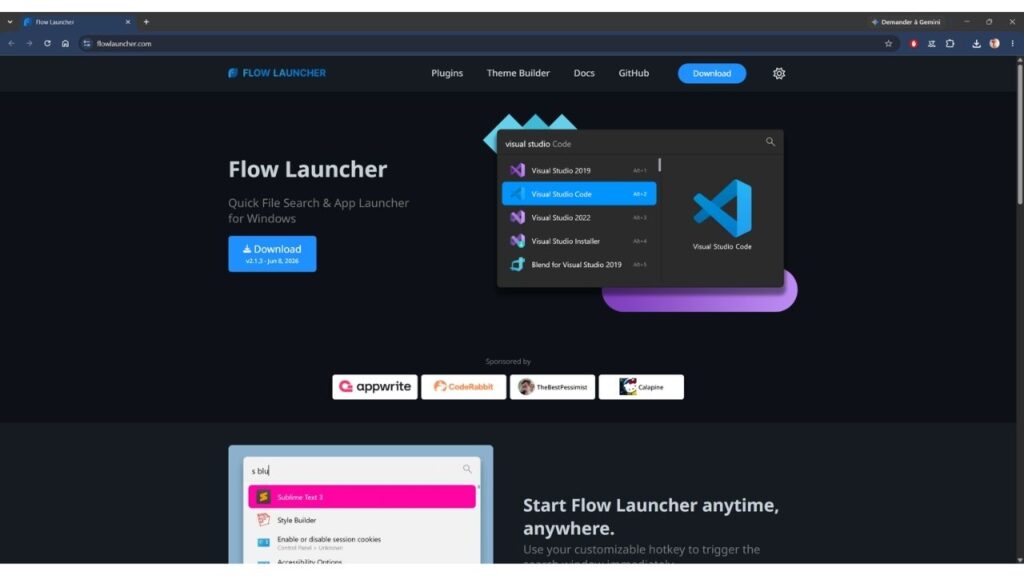Click 'Blend for Visual Studio 2019' text
Viewport: 1024px width, 576px height.
click(576, 264)
